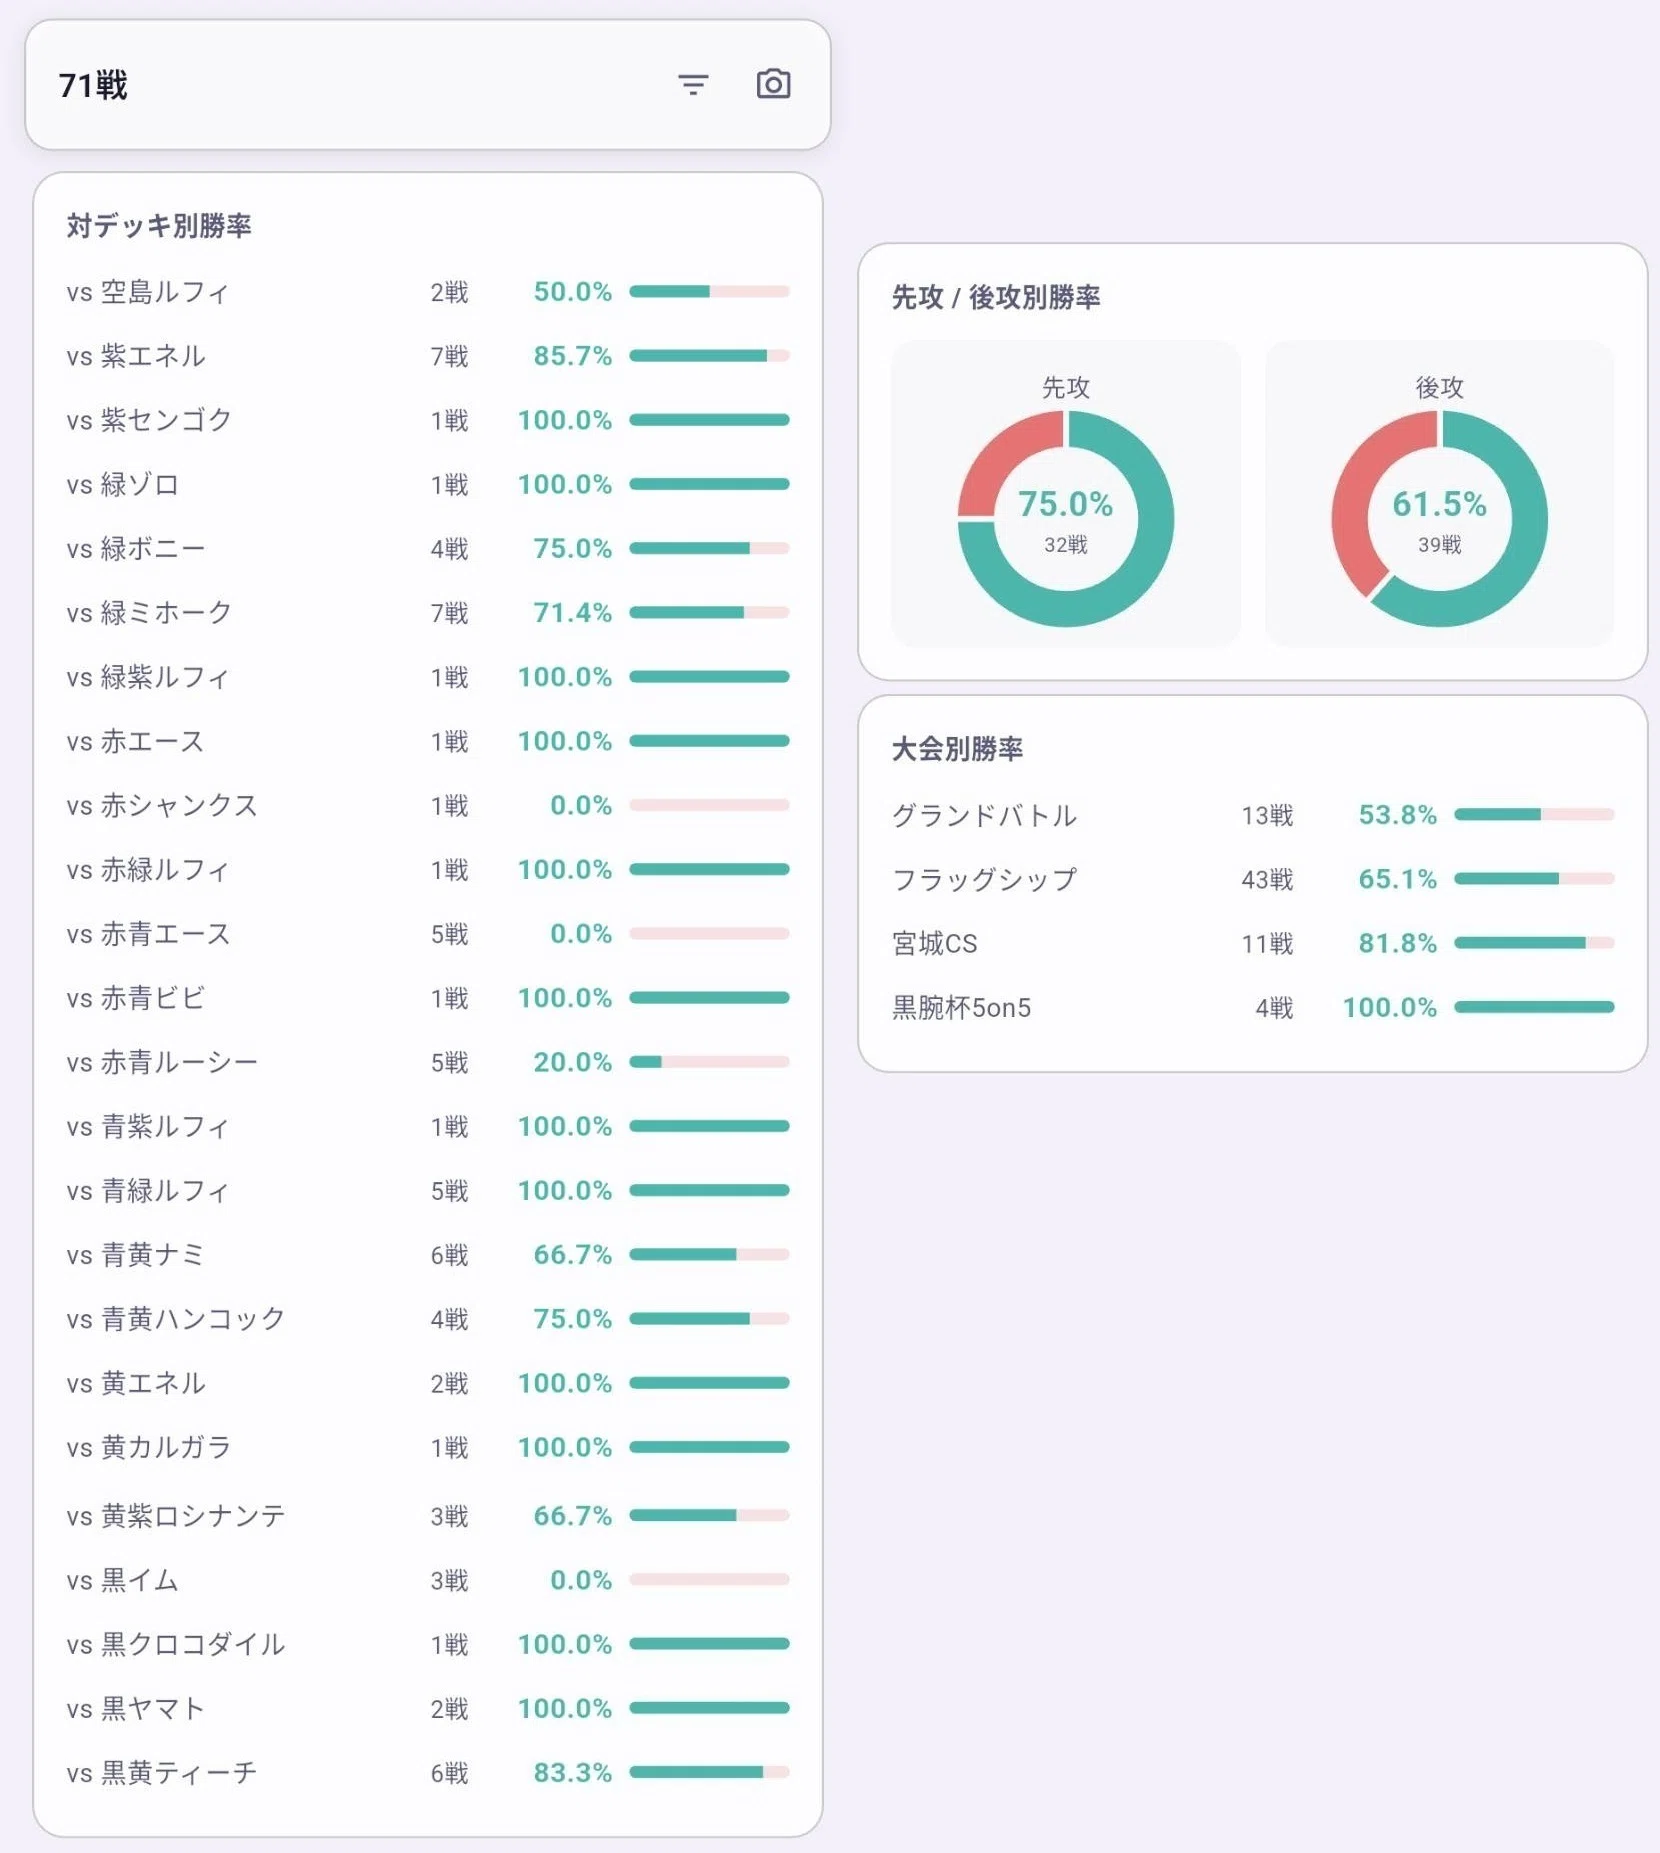Click the 大会別勝率 heading
1660x1853 pixels.
point(957,749)
